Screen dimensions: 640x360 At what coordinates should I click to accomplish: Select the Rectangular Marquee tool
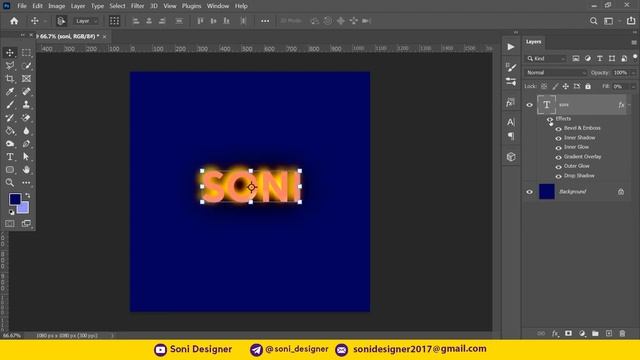click(26, 53)
